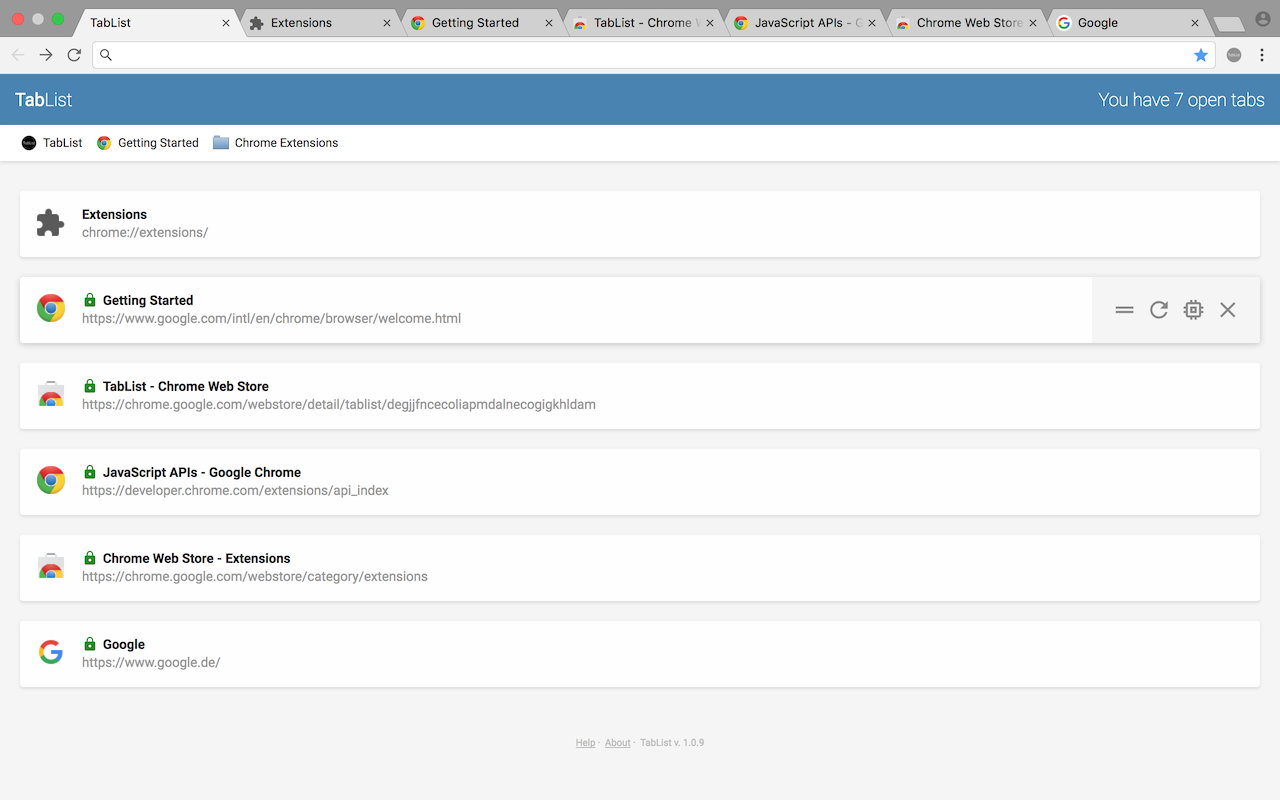Switch to the Chrome Web Store browser tab
The height and width of the screenshot is (800, 1280).
point(966,22)
